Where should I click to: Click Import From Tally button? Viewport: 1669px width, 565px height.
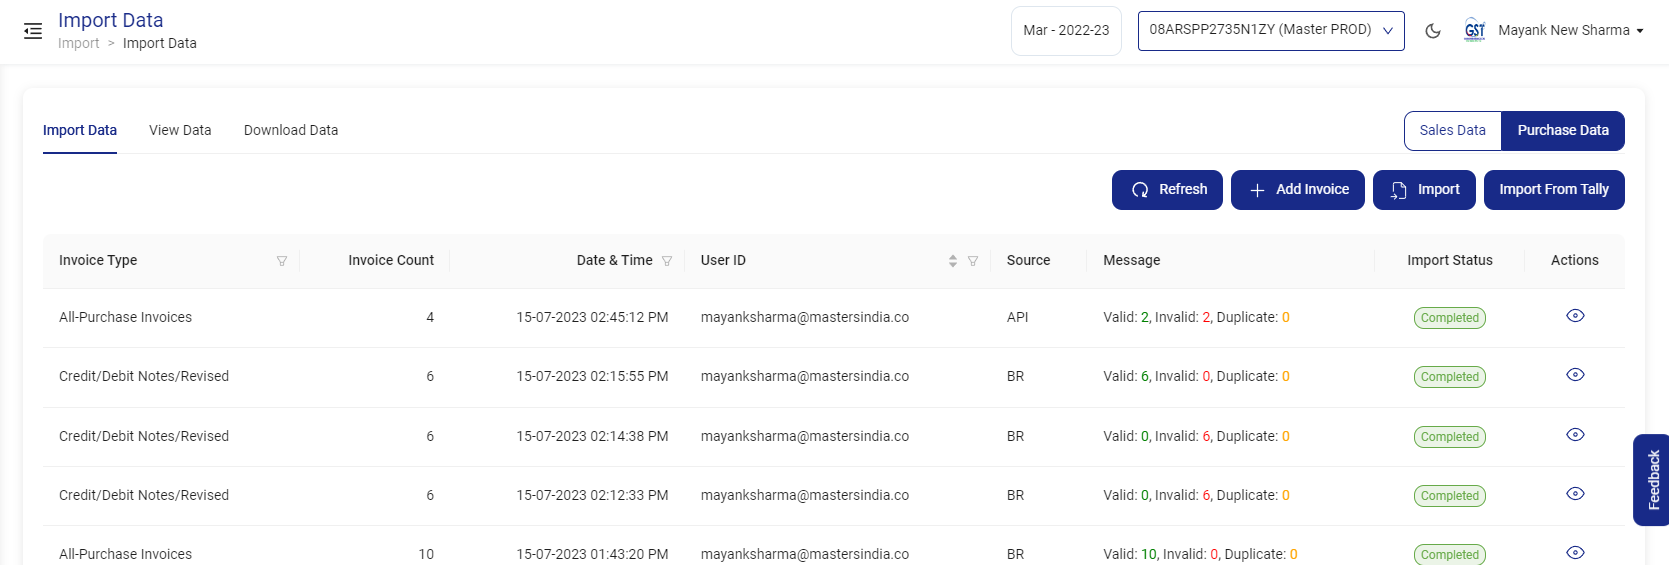tap(1553, 190)
